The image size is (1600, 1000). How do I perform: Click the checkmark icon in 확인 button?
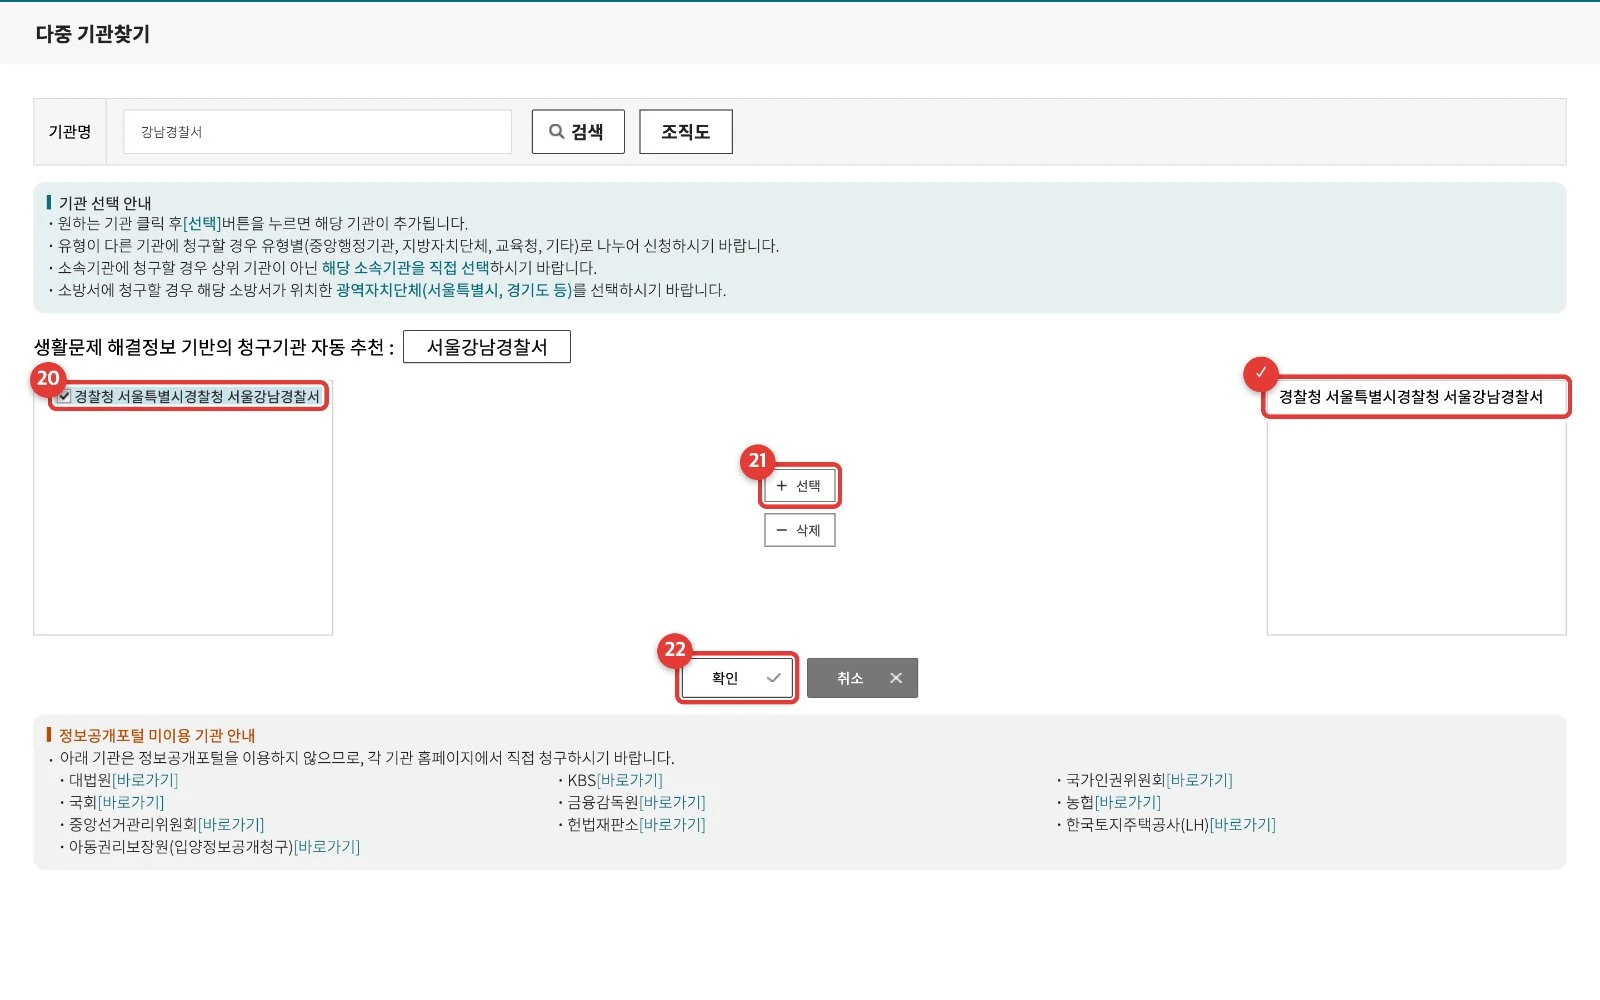click(x=773, y=678)
